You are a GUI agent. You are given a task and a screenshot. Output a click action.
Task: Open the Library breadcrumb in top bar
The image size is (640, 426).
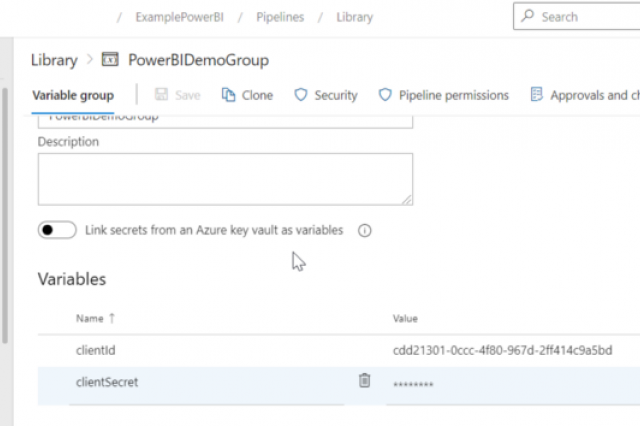(354, 17)
